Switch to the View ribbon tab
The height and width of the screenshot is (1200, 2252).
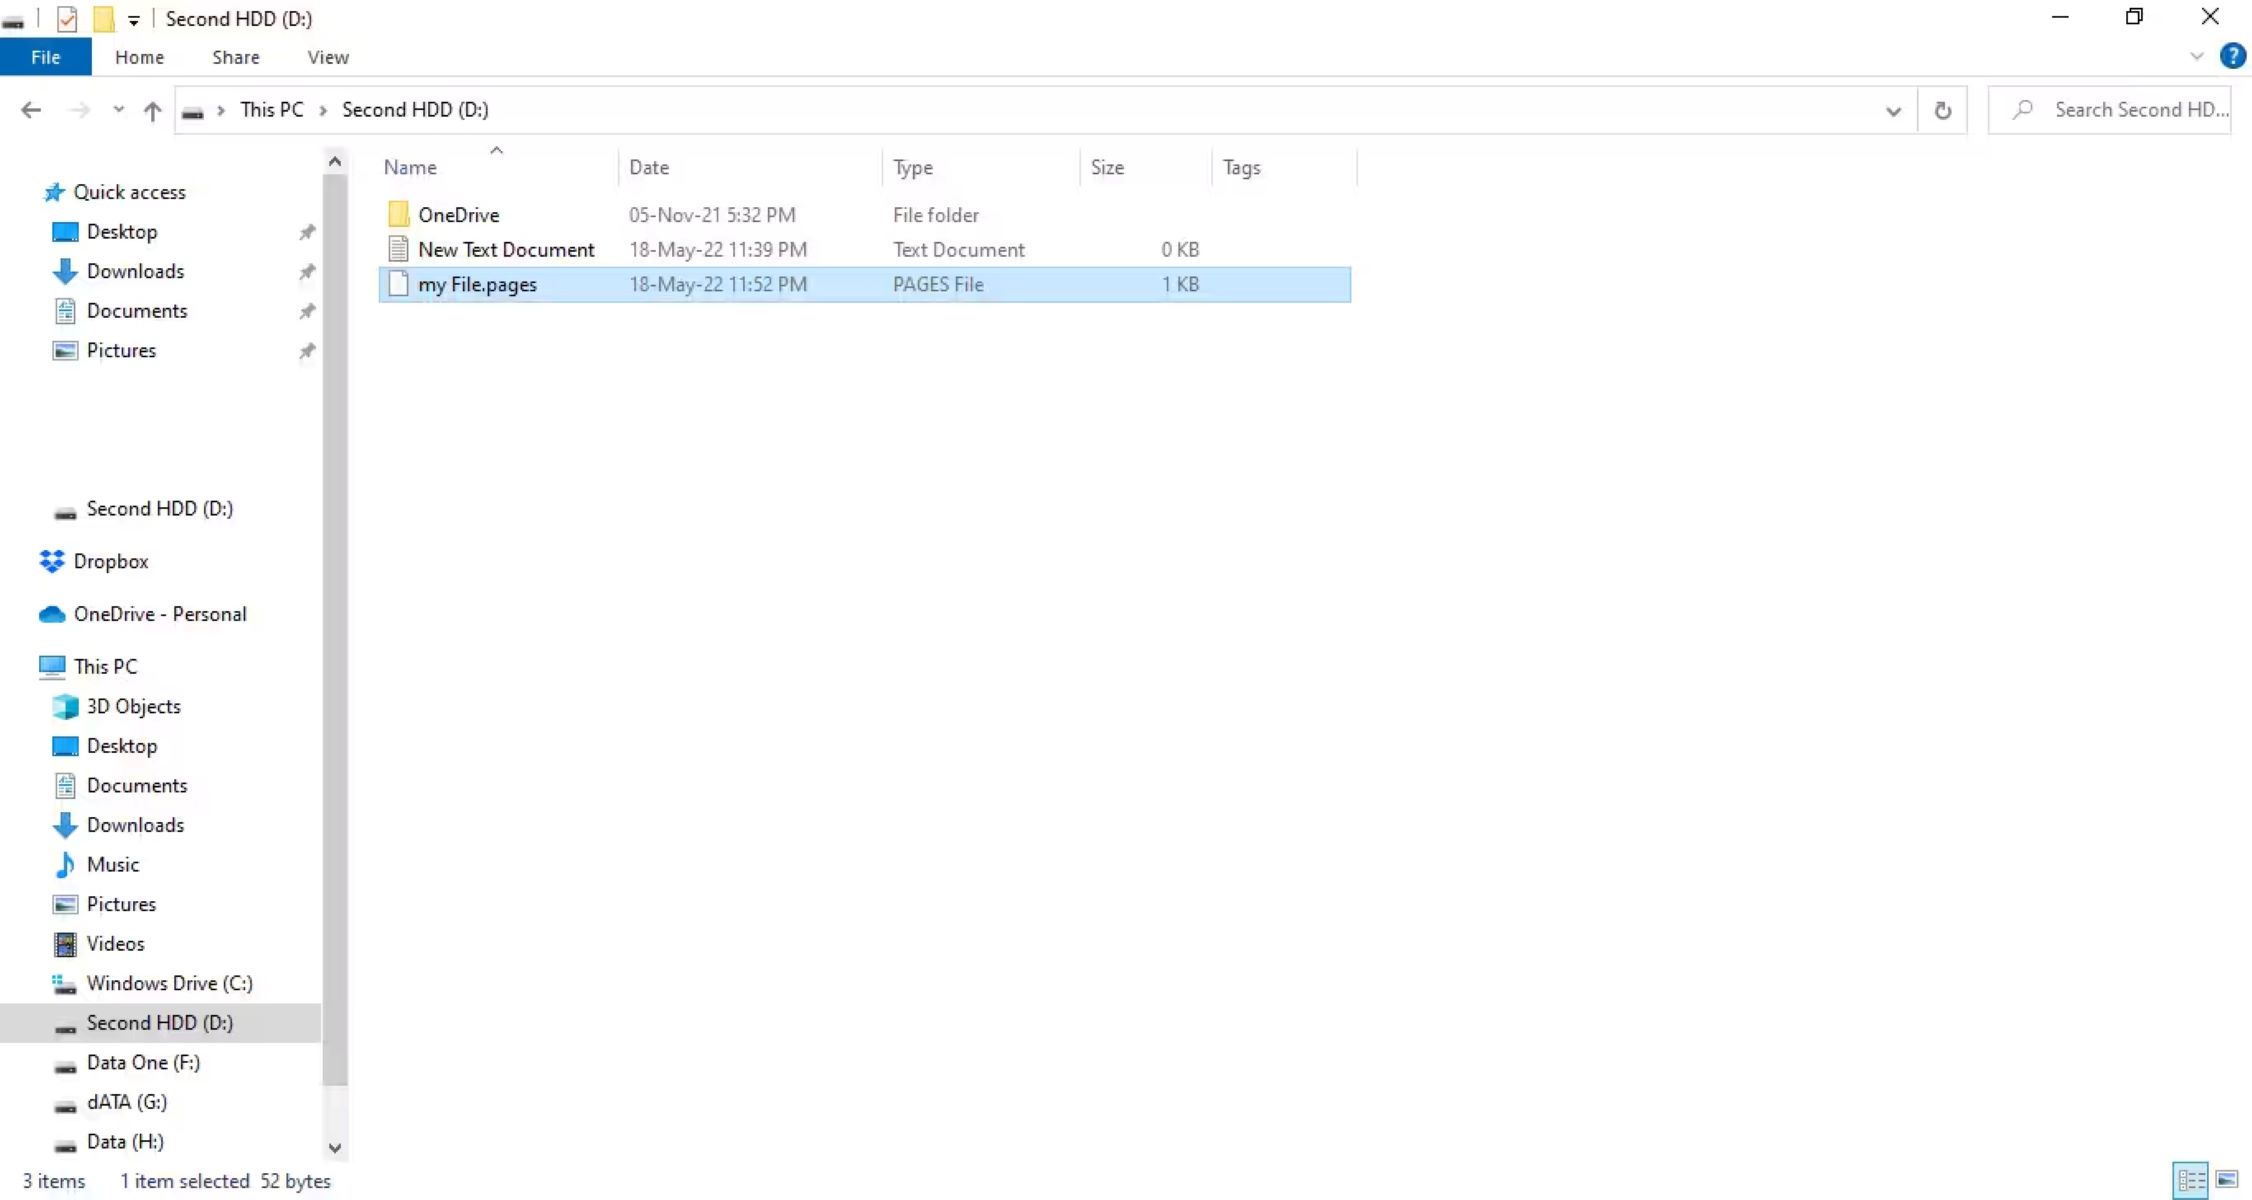[328, 57]
